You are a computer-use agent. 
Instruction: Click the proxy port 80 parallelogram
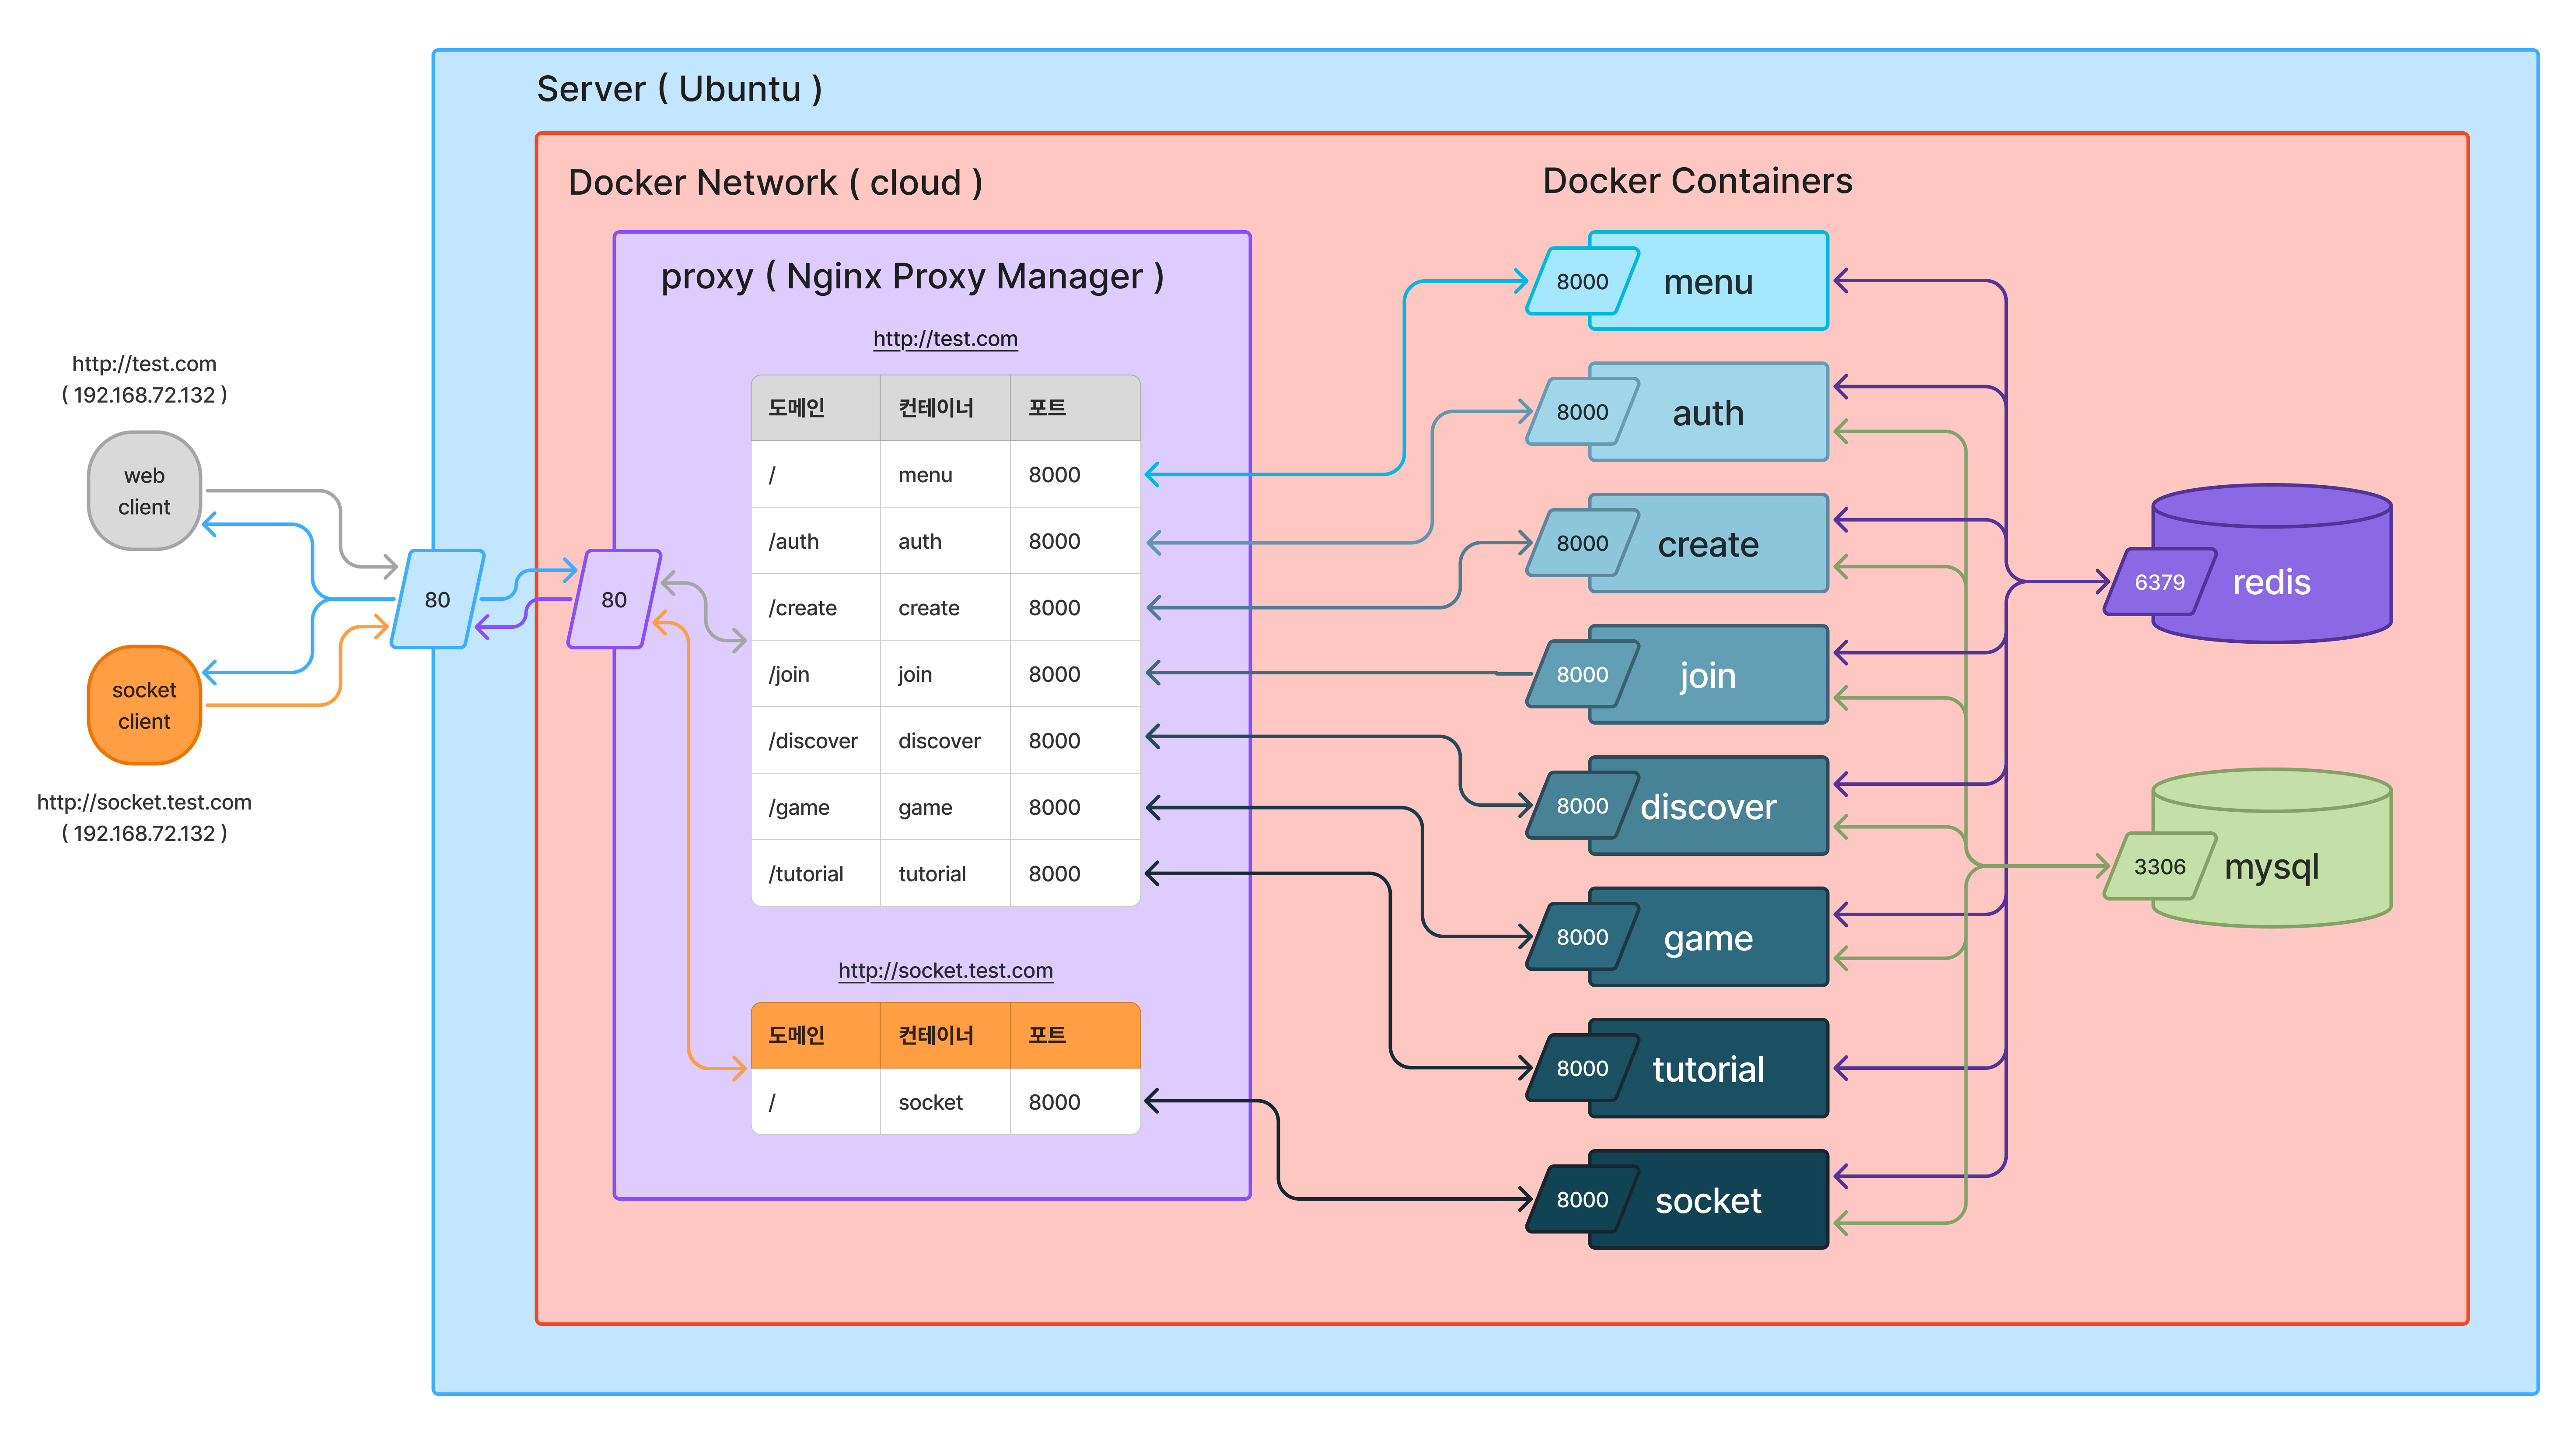coord(614,599)
